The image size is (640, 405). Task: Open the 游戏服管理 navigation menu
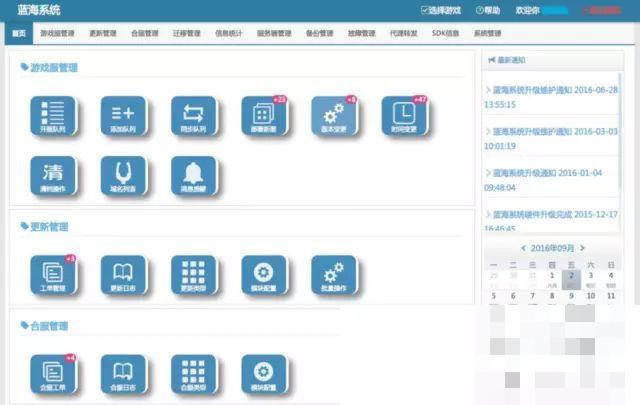(x=57, y=33)
